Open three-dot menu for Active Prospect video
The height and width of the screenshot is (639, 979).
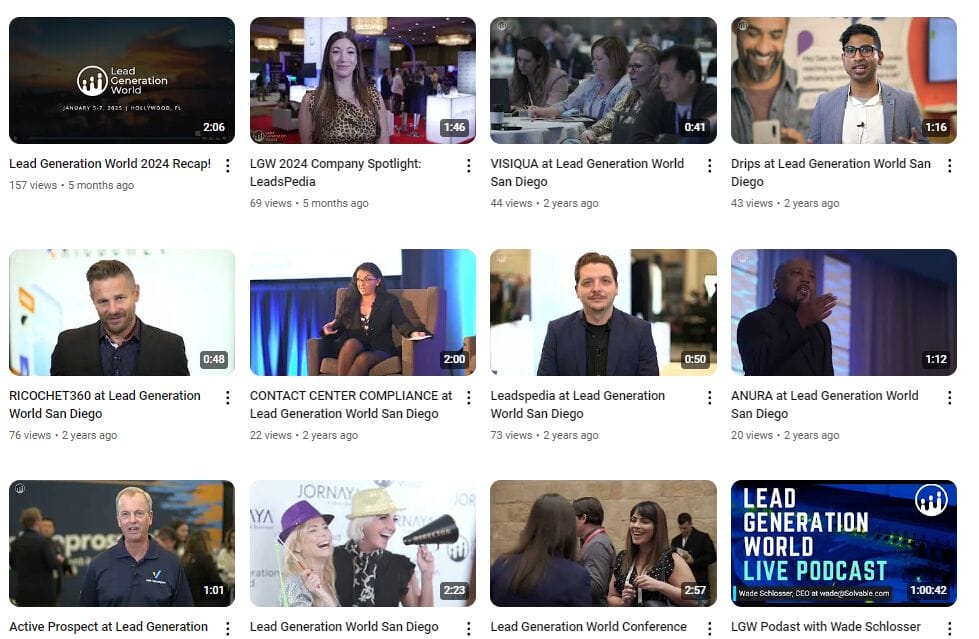[228, 628]
